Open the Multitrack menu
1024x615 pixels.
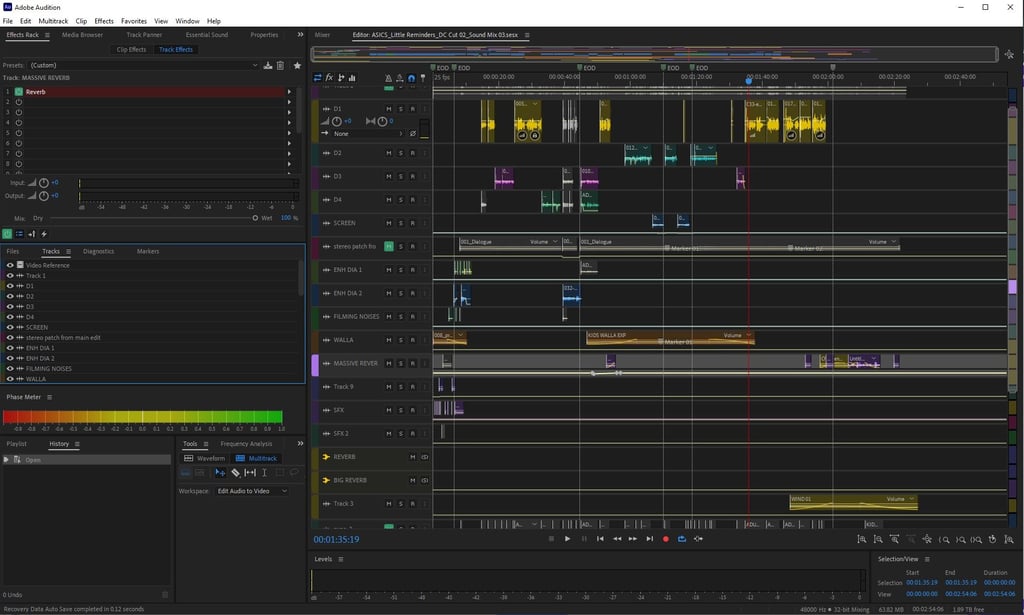[53, 21]
